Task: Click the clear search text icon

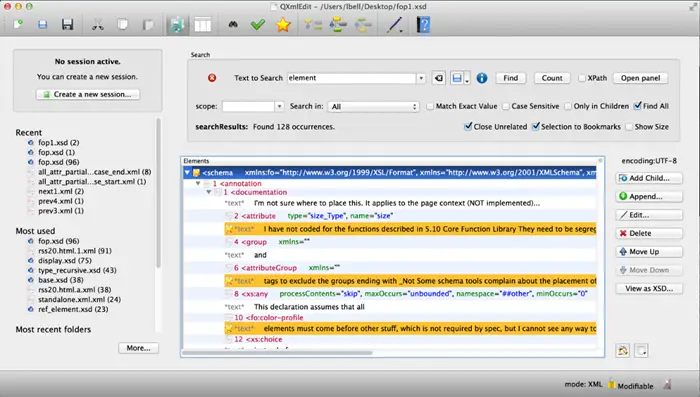Action: click(x=439, y=78)
